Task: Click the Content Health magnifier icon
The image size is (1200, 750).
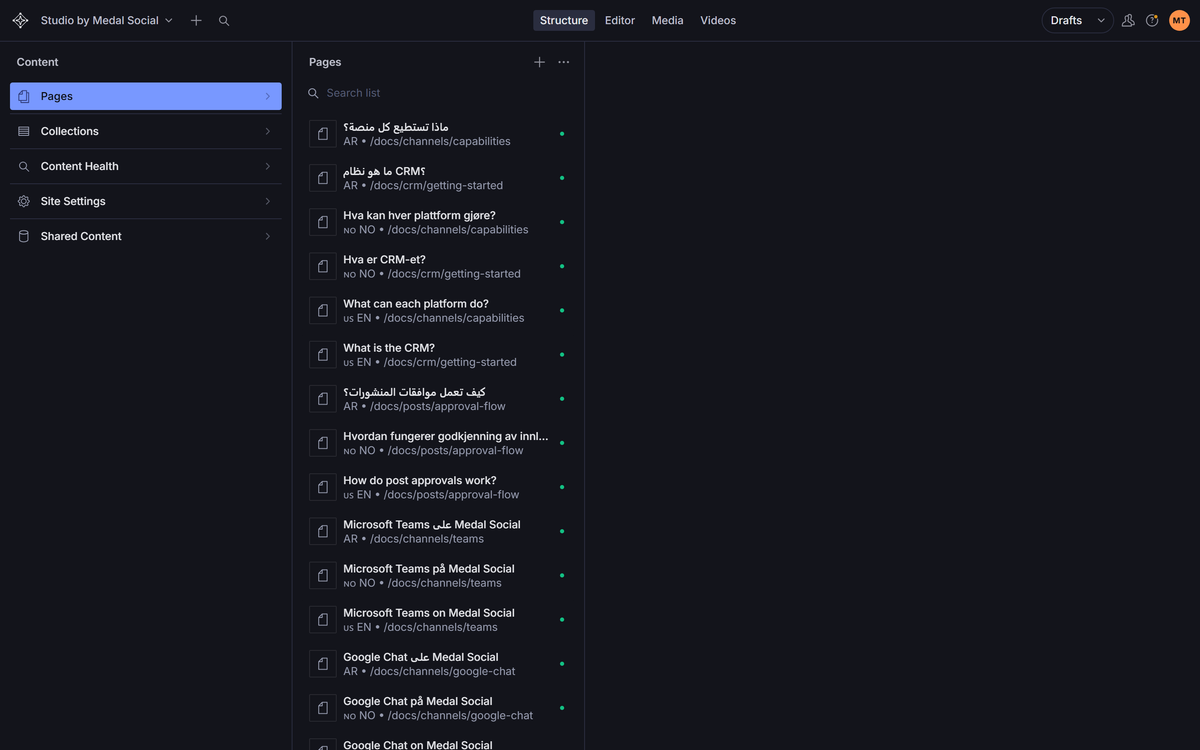Action: point(24,166)
